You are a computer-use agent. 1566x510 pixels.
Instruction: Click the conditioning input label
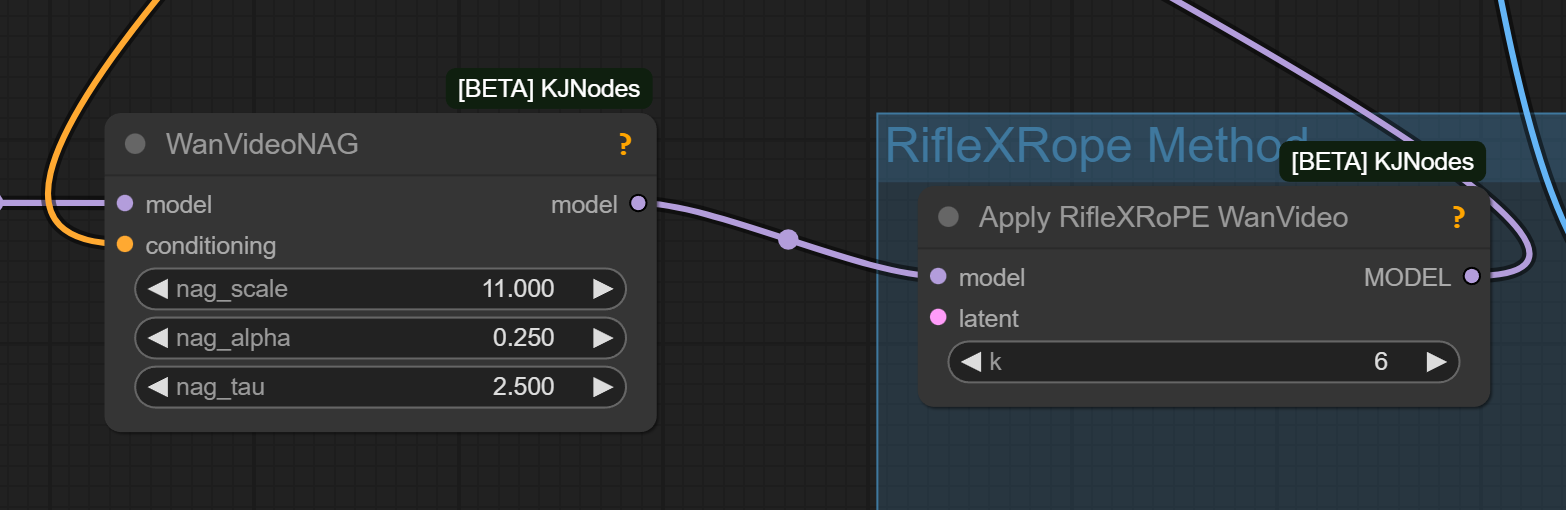[211, 245]
